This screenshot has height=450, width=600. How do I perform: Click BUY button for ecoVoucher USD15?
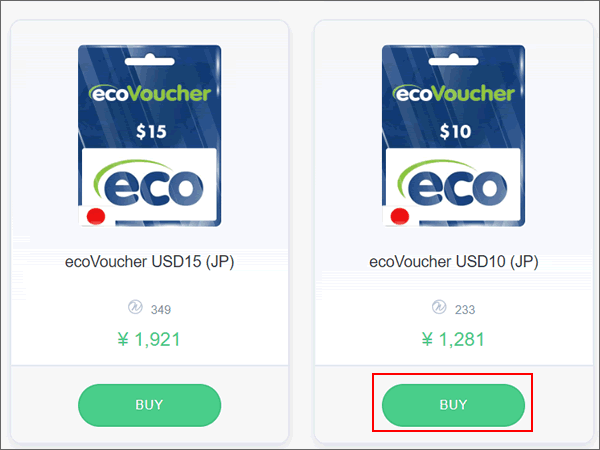point(149,405)
